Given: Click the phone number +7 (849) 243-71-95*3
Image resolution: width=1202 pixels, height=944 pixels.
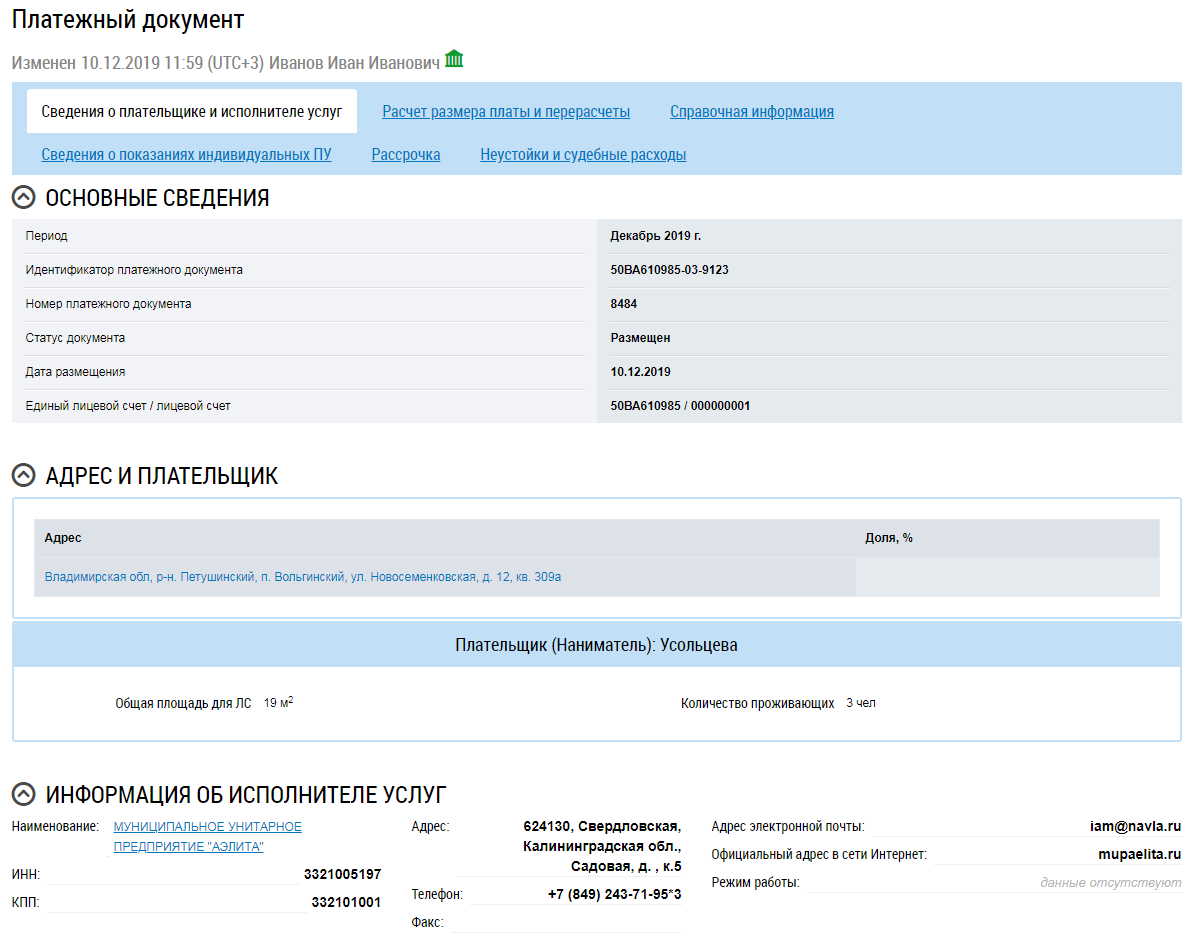Looking at the screenshot, I should pos(614,894).
